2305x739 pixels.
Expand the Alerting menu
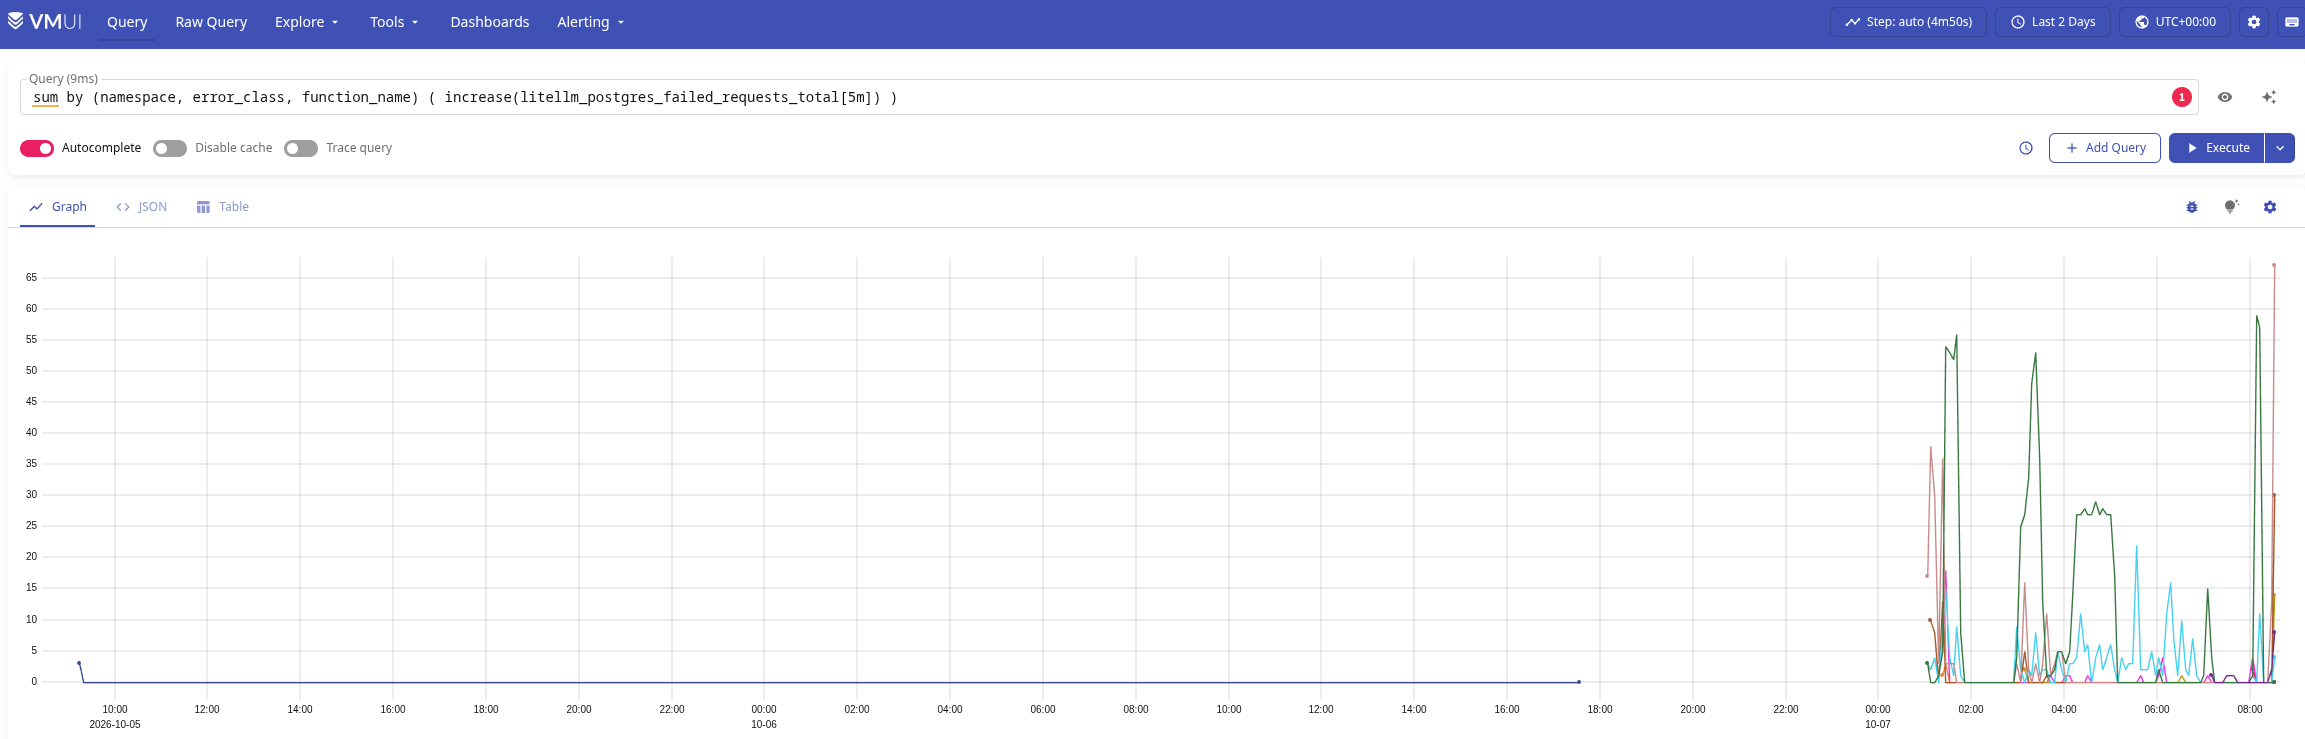(x=590, y=22)
